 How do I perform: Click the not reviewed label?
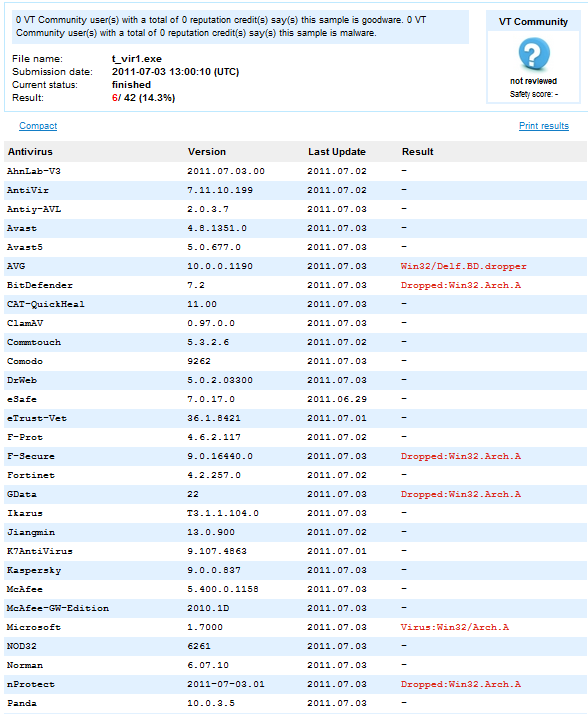tap(533, 81)
